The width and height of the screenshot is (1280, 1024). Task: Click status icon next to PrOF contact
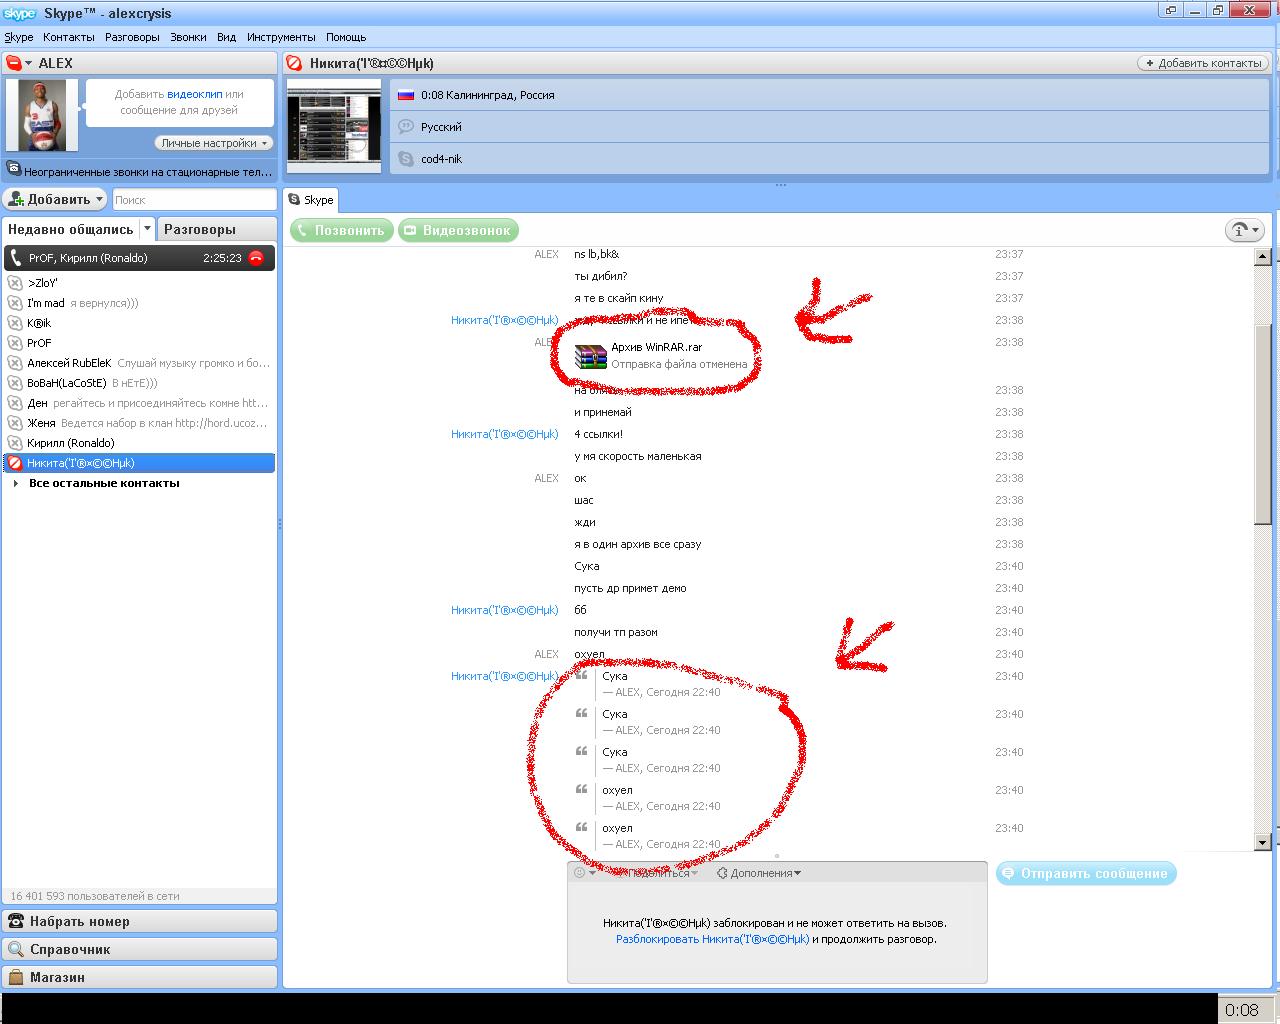15,343
